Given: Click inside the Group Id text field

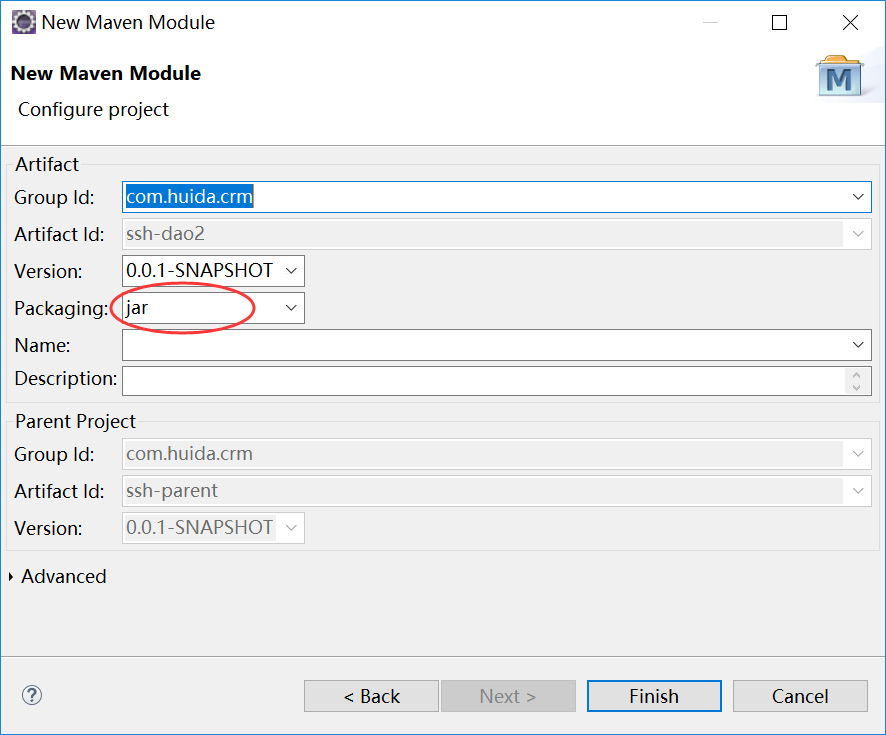Looking at the screenshot, I should (x=480, y=197).
